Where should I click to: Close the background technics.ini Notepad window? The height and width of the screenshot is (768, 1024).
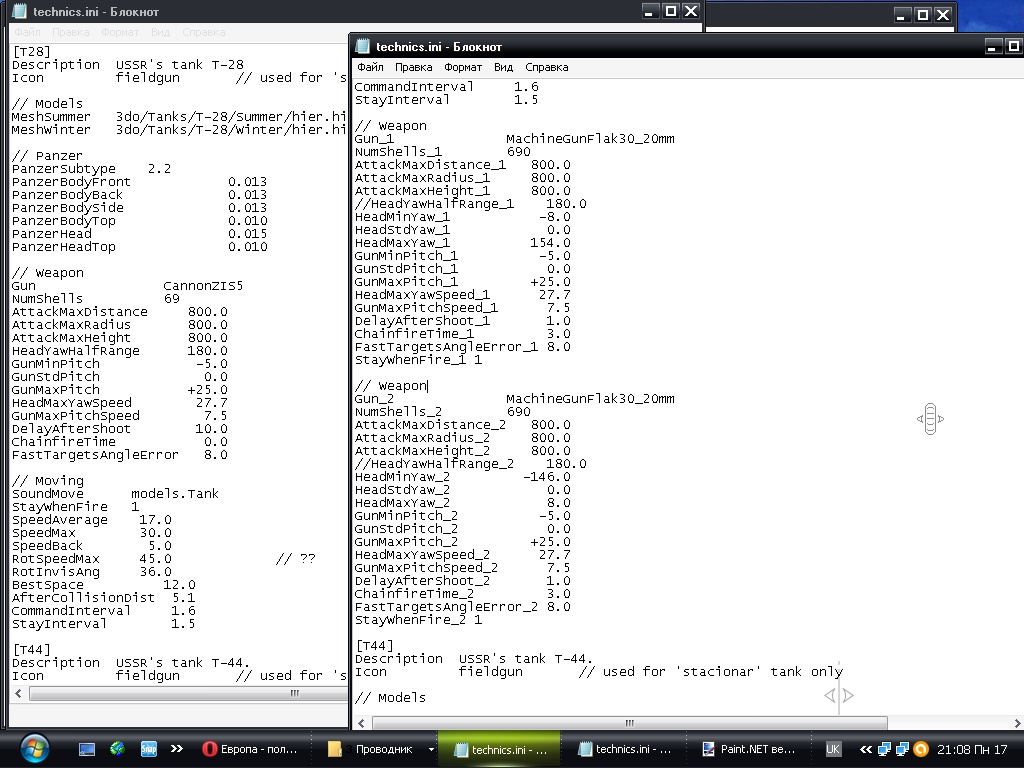691,11
